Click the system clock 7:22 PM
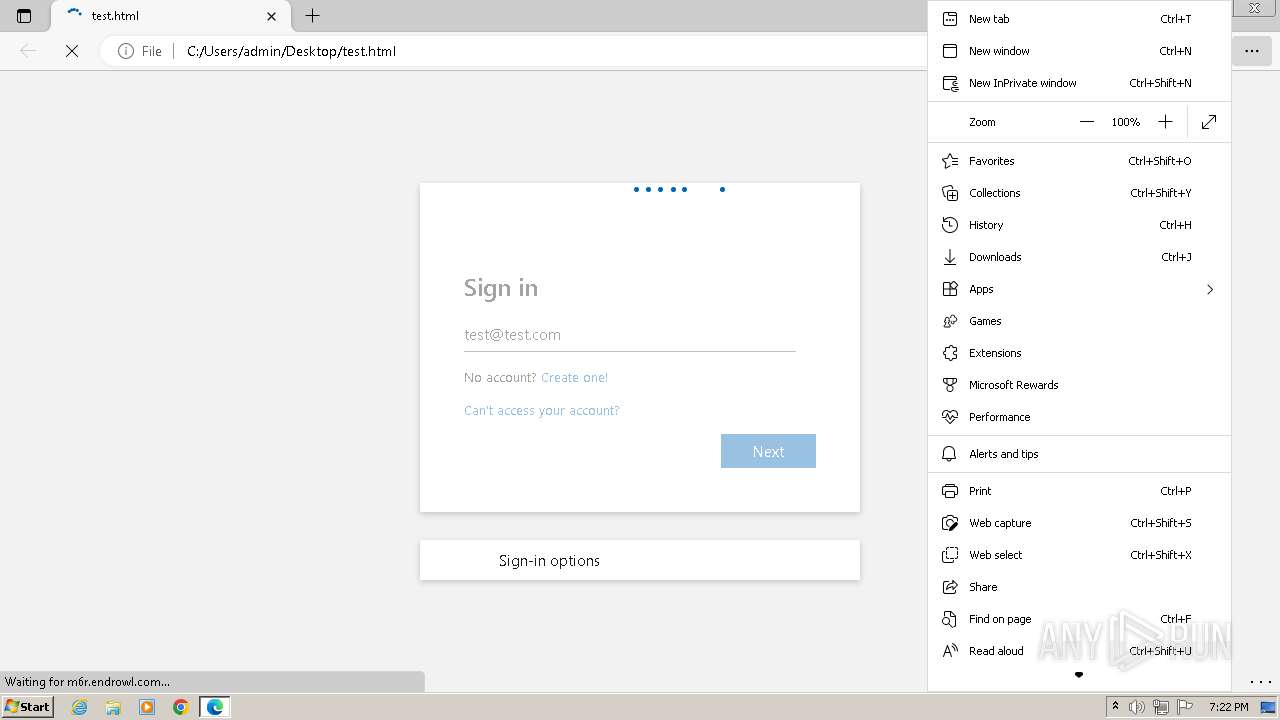The image size is (1280, 720). (1228, 707)
